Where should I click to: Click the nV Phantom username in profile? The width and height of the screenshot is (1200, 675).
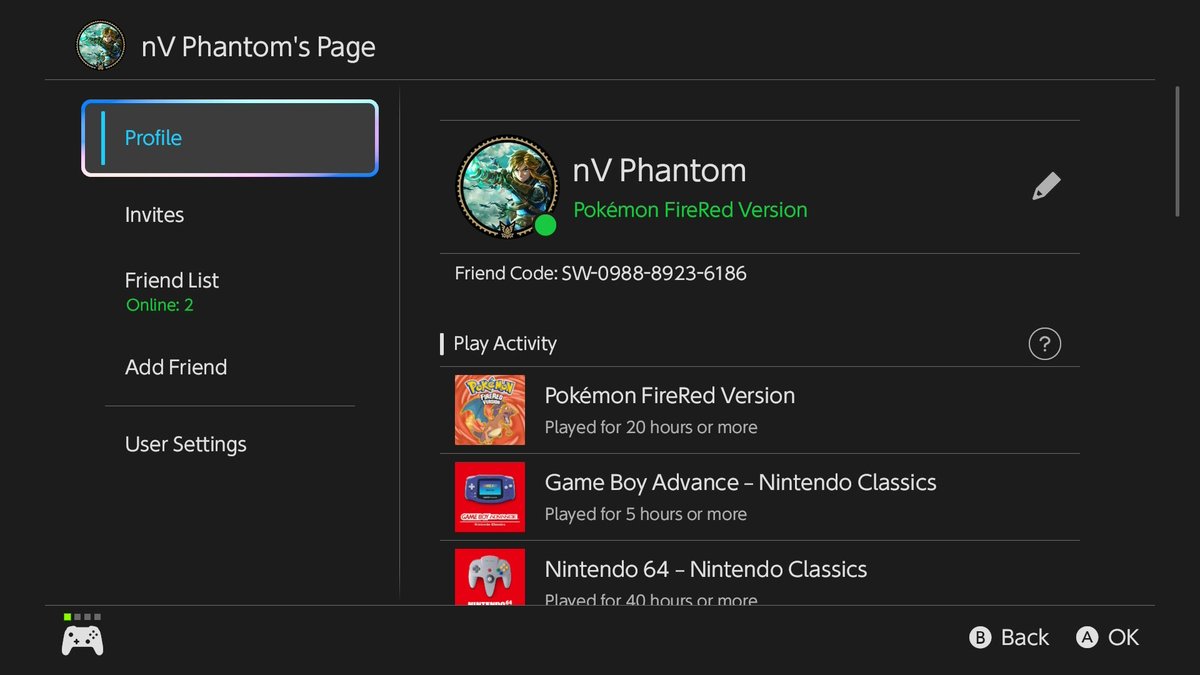660,171
